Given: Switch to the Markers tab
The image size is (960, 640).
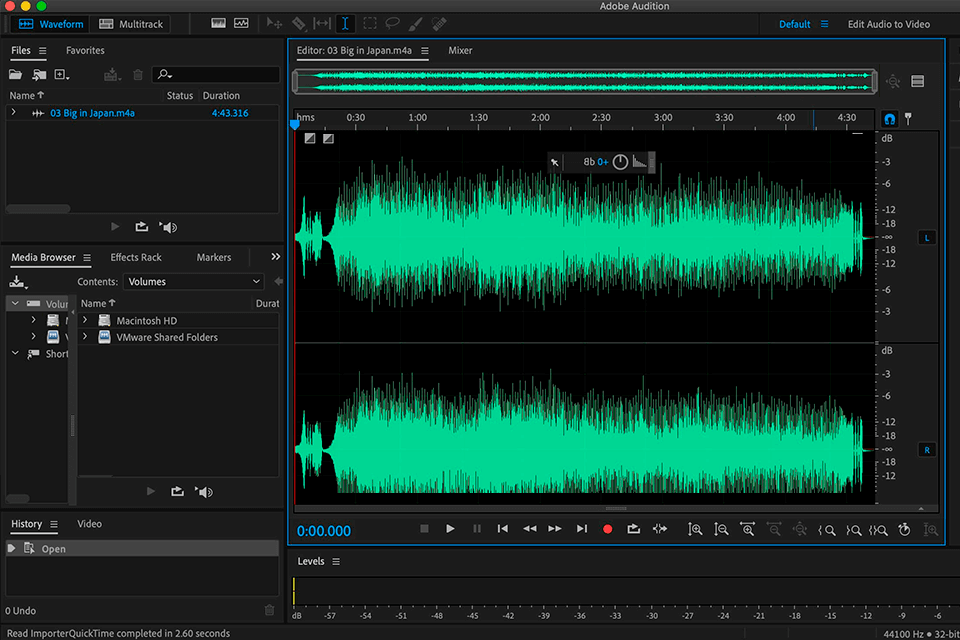Looking at the screenshot, I should pyautogui.click(x=214, y=257).
